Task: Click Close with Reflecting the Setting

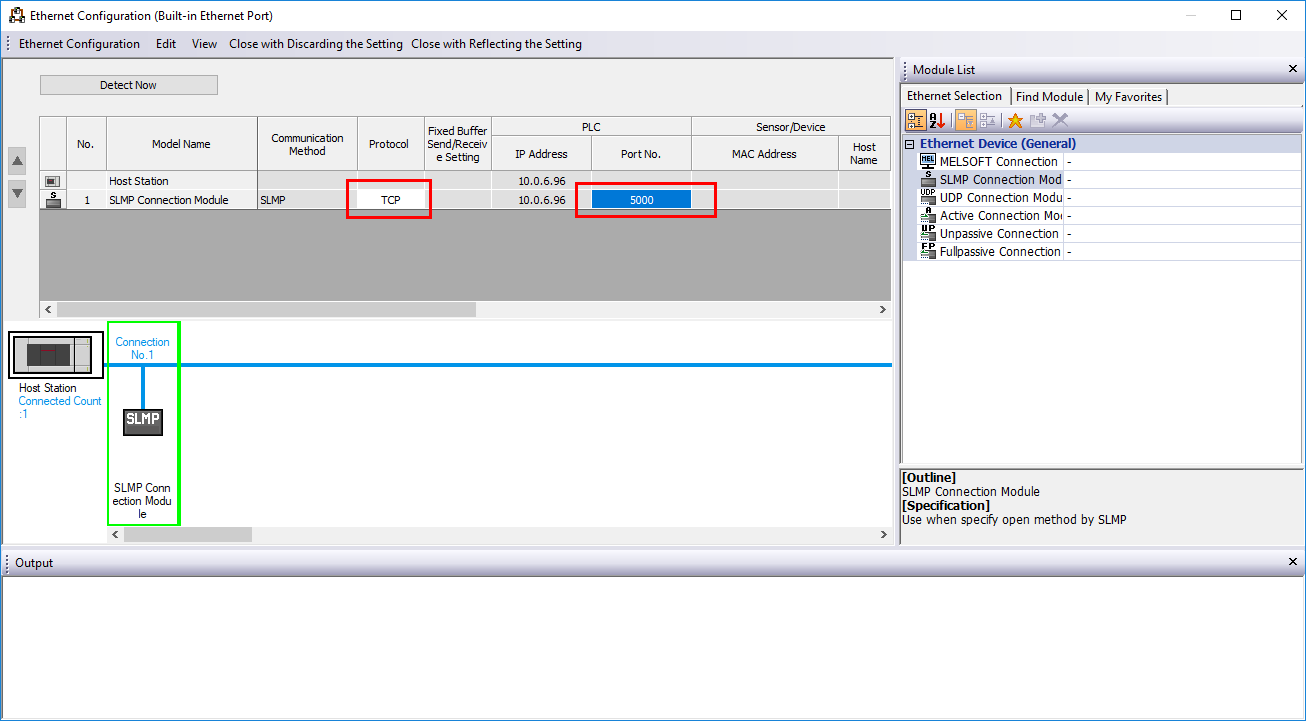Action: click(496, 44)
